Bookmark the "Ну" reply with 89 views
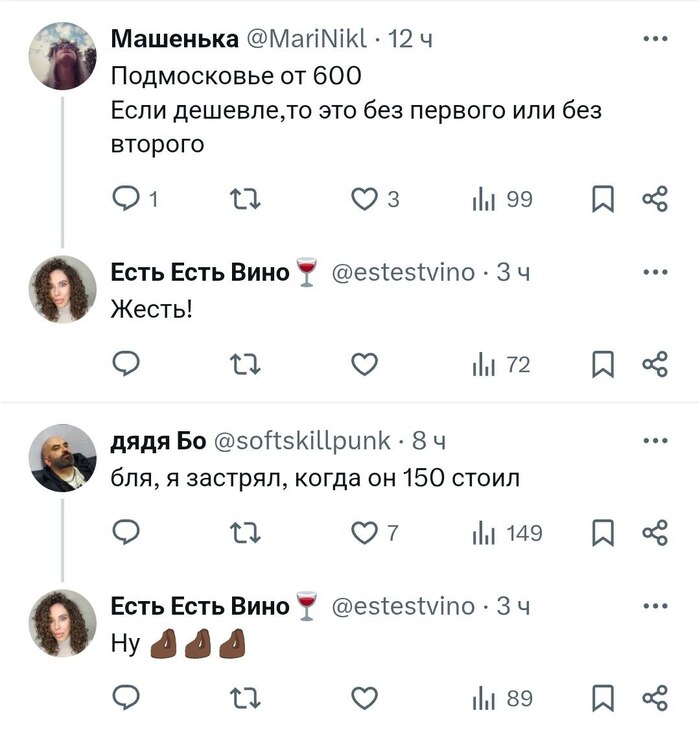 pos(603,698)
